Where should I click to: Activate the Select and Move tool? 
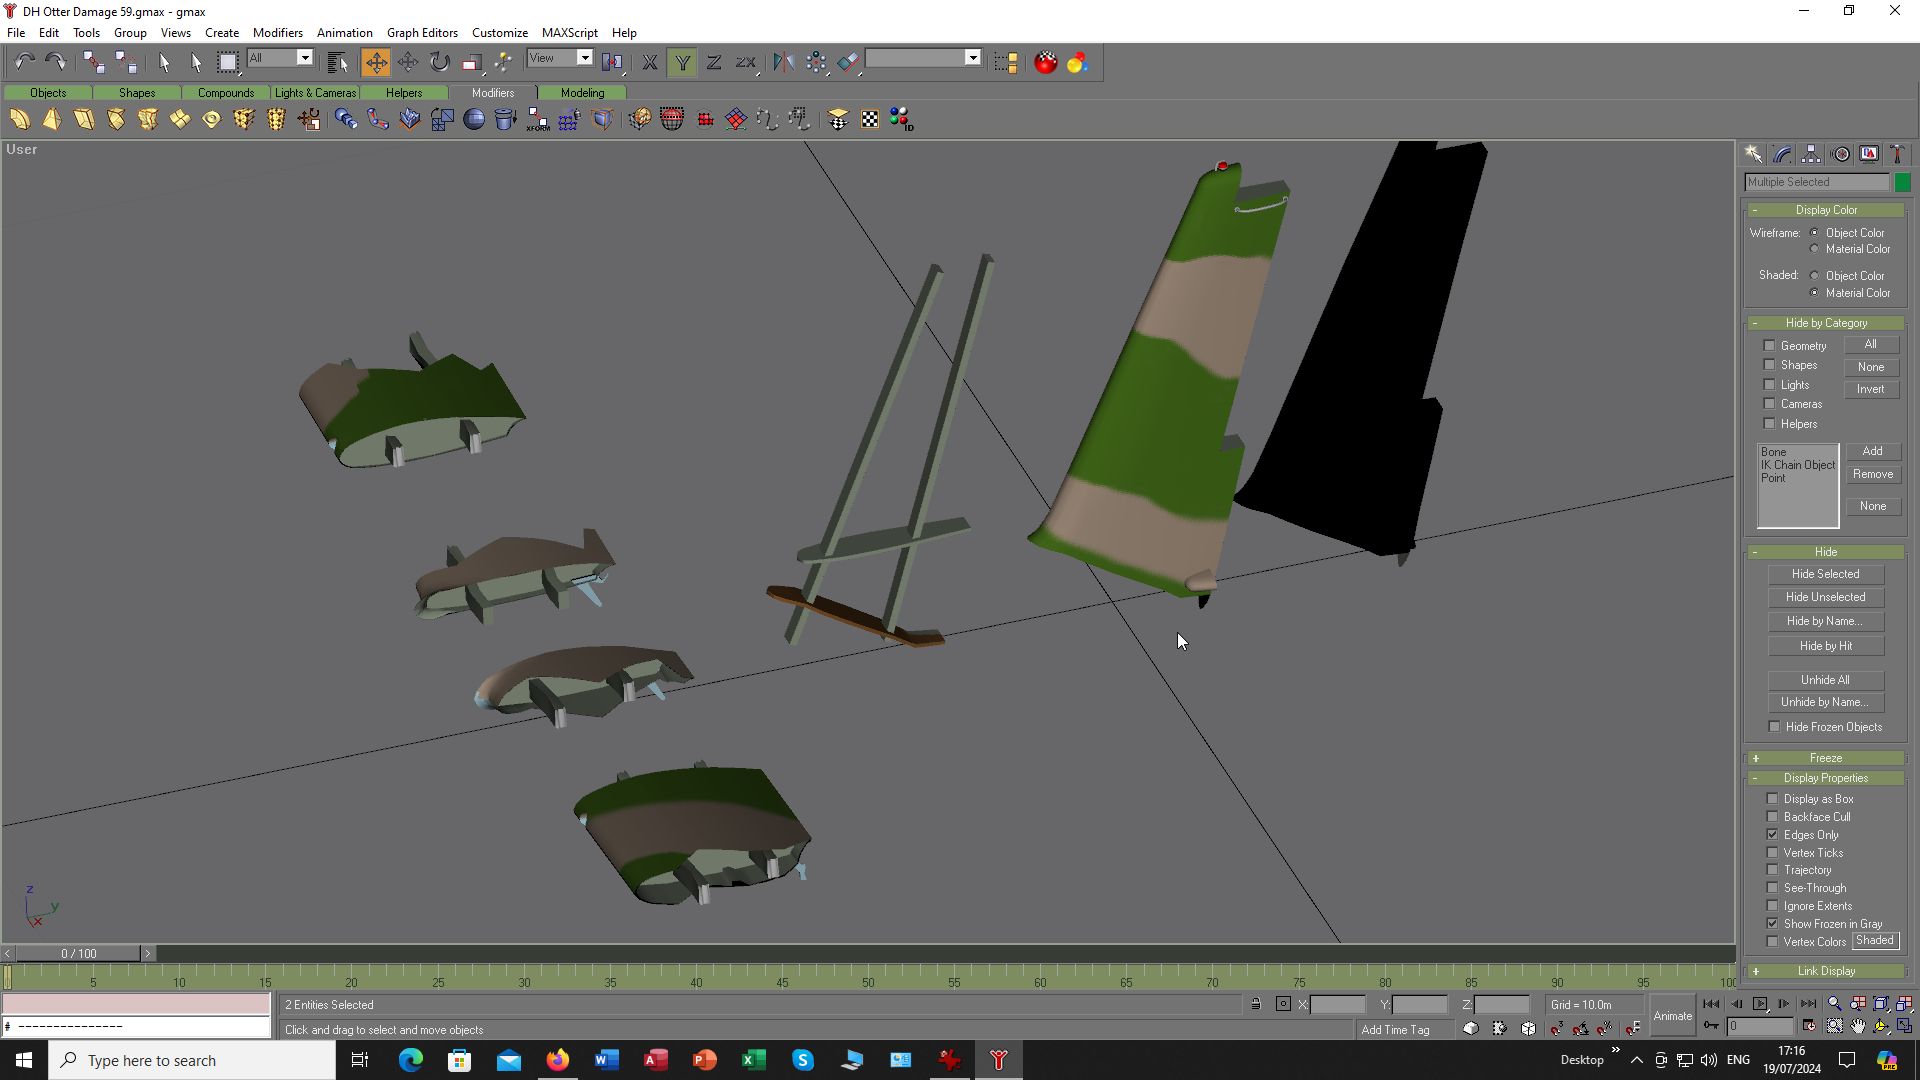(376, 62)
